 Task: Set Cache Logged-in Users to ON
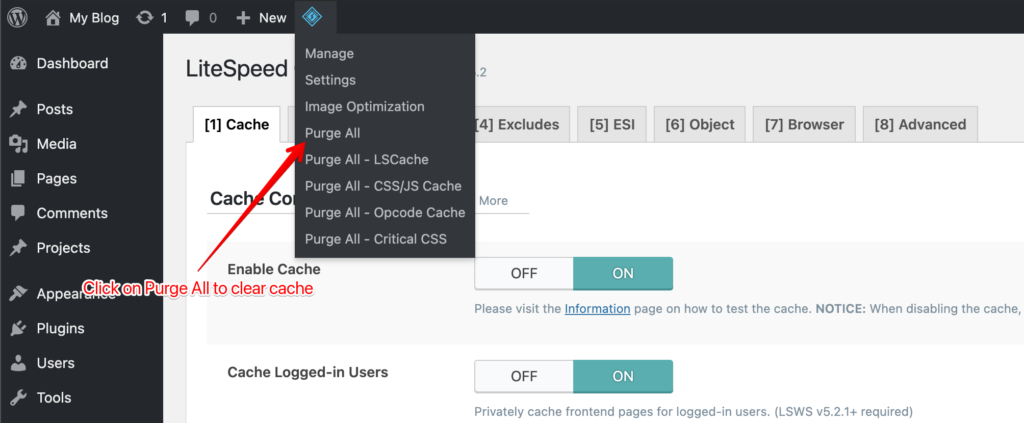point(623,376)
